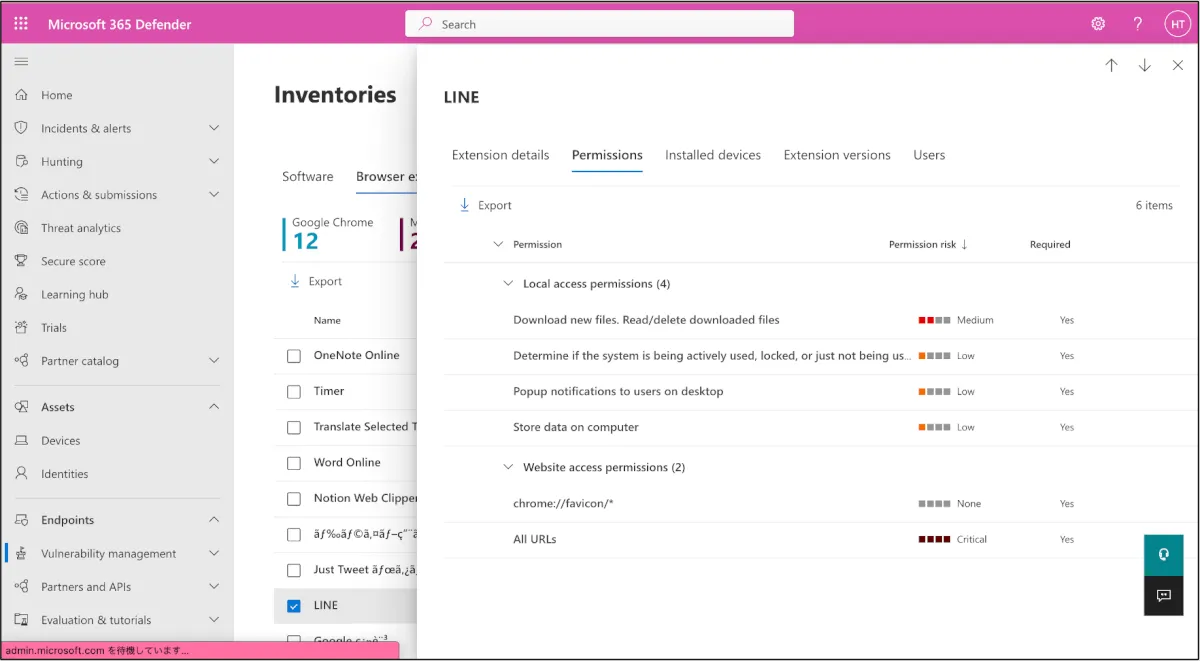This screenshot has width=1200, height=661.
Task: Expand Vulnerability management chevron
Action: tap(214, 553)
